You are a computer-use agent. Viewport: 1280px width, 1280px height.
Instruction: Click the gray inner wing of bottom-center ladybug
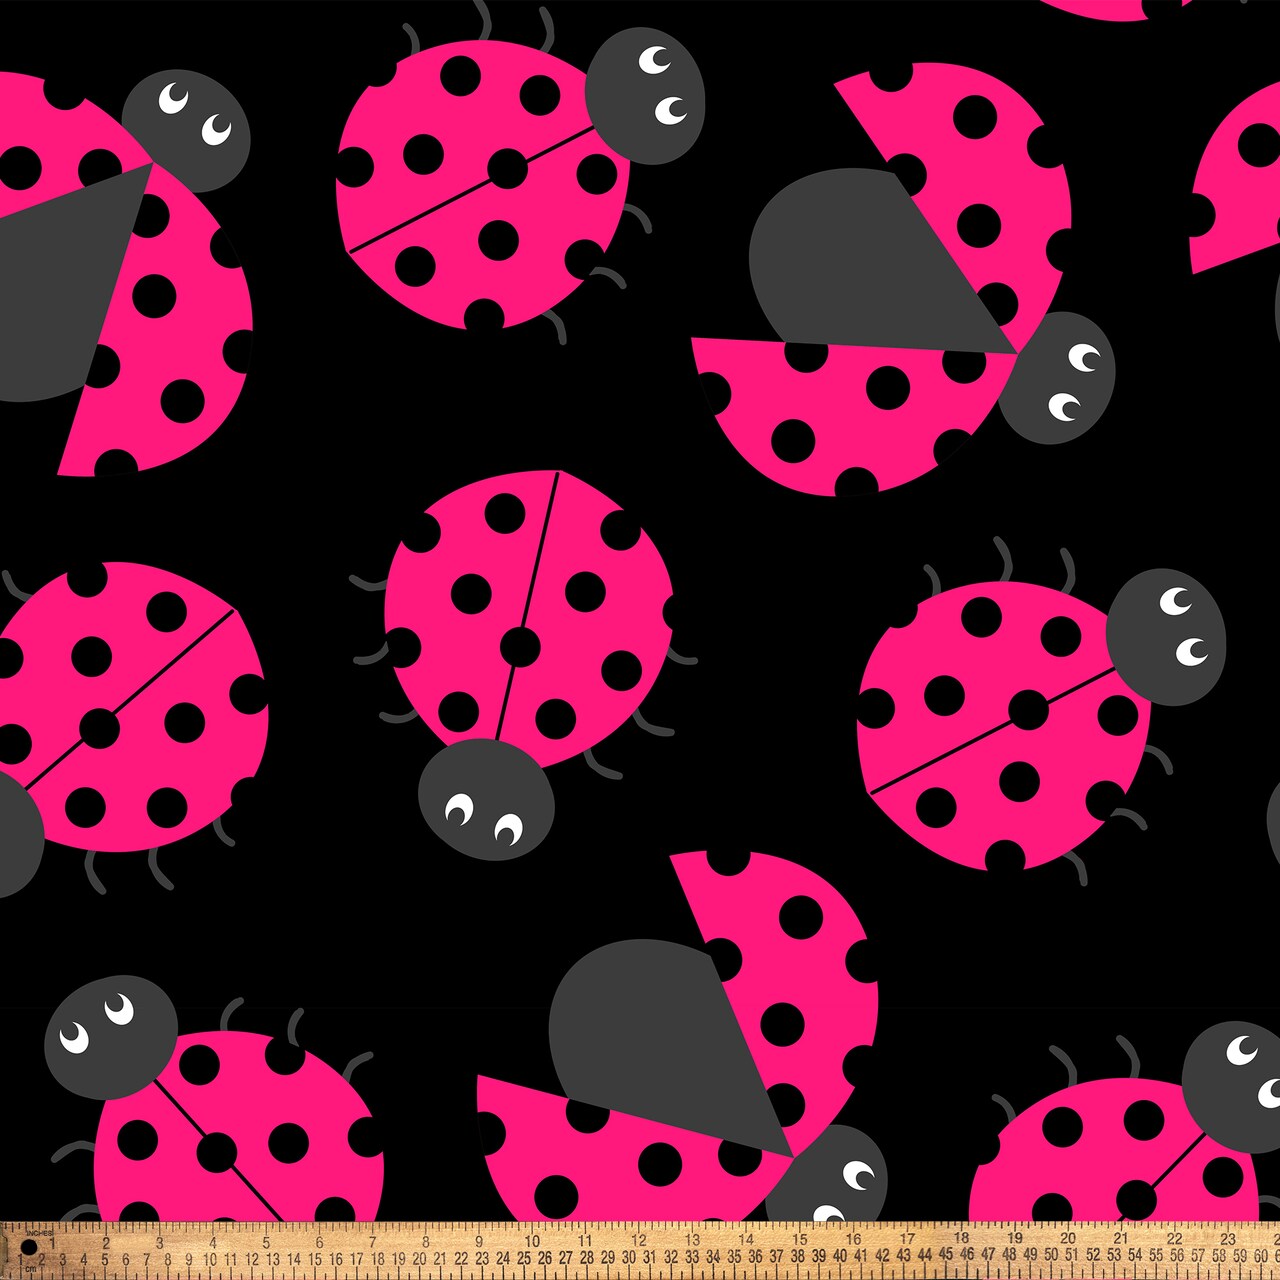point(660,1030)
